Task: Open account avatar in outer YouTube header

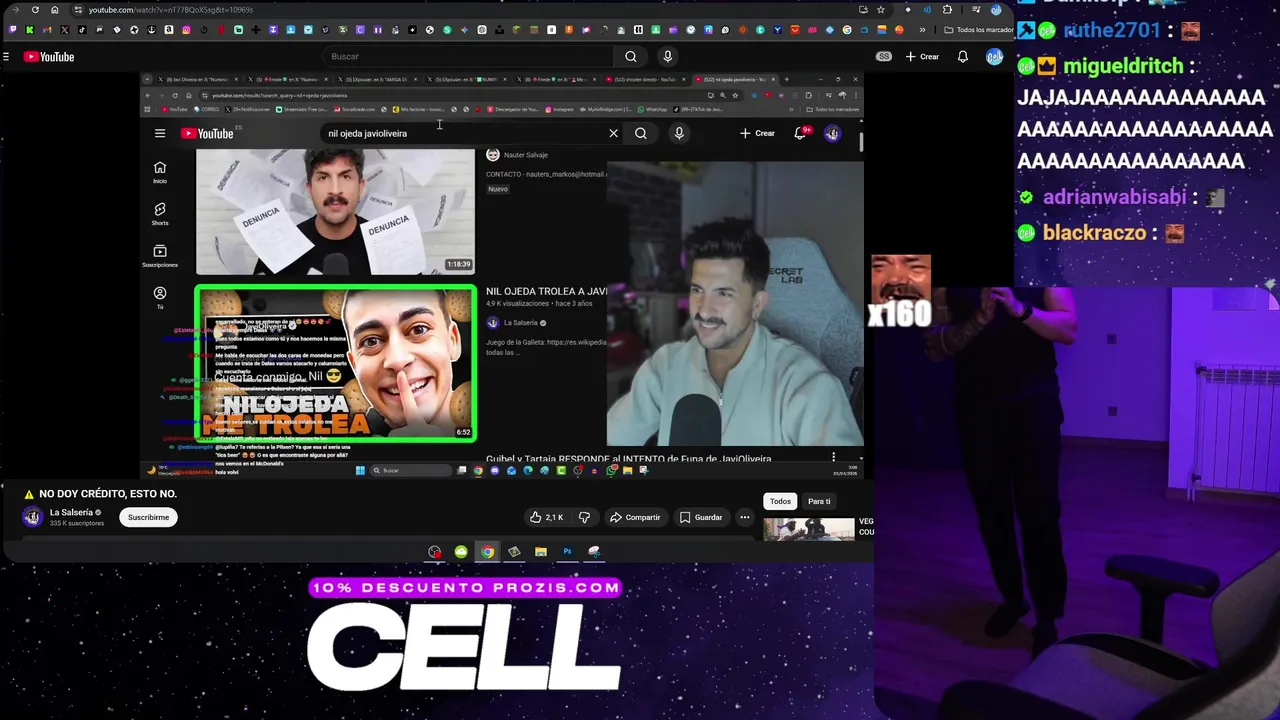Action: pyautogui.click(x=995, y=57)
